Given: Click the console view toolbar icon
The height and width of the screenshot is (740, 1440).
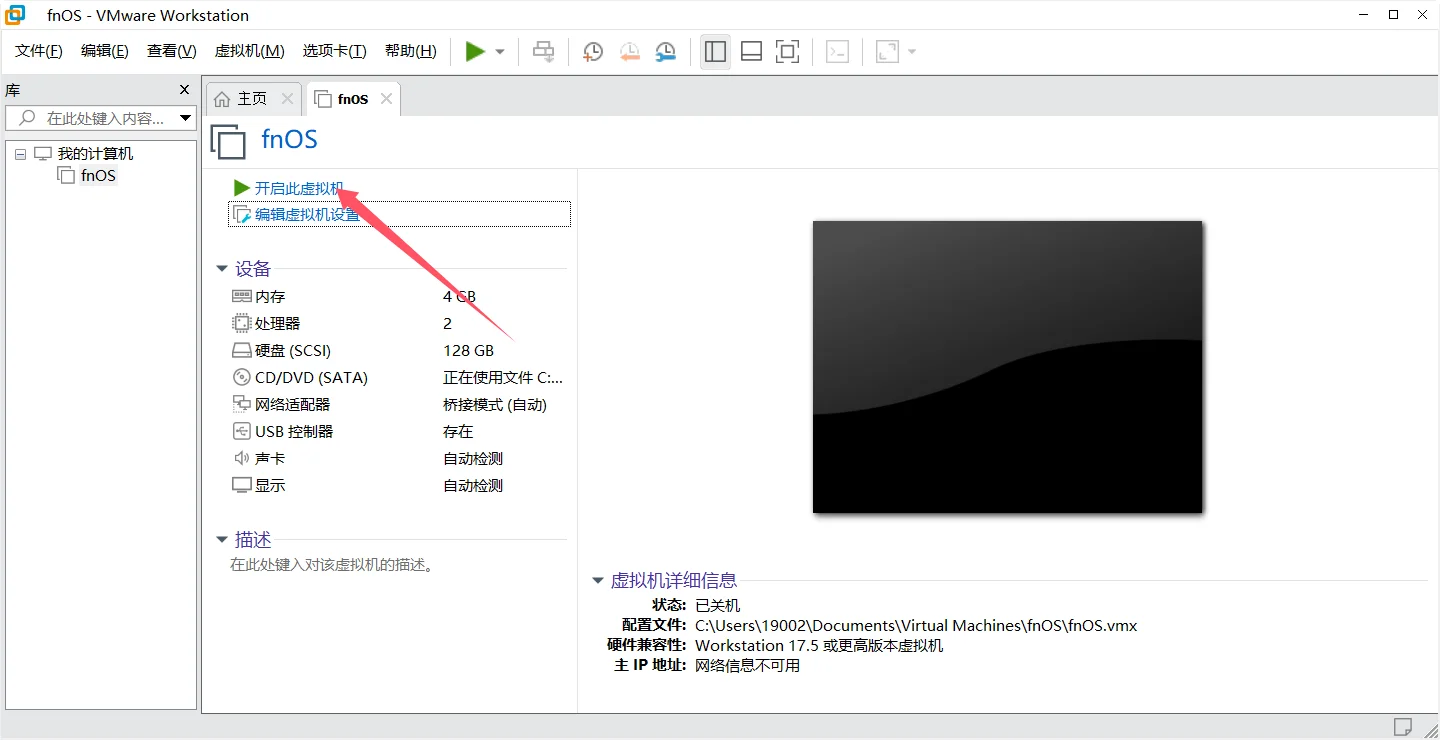Looking at the screenshot, I should pos(838,52).
